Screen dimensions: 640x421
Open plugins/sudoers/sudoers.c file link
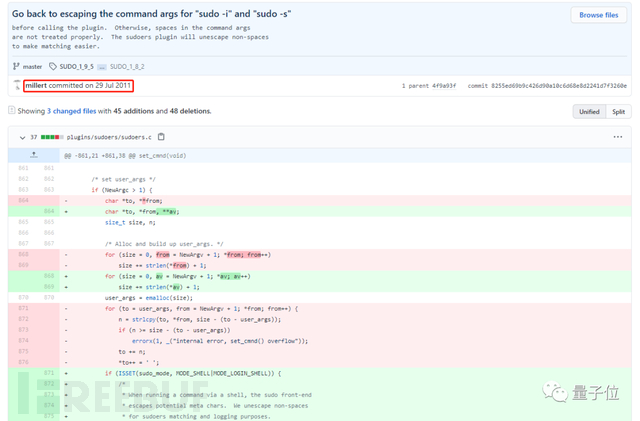109,137
